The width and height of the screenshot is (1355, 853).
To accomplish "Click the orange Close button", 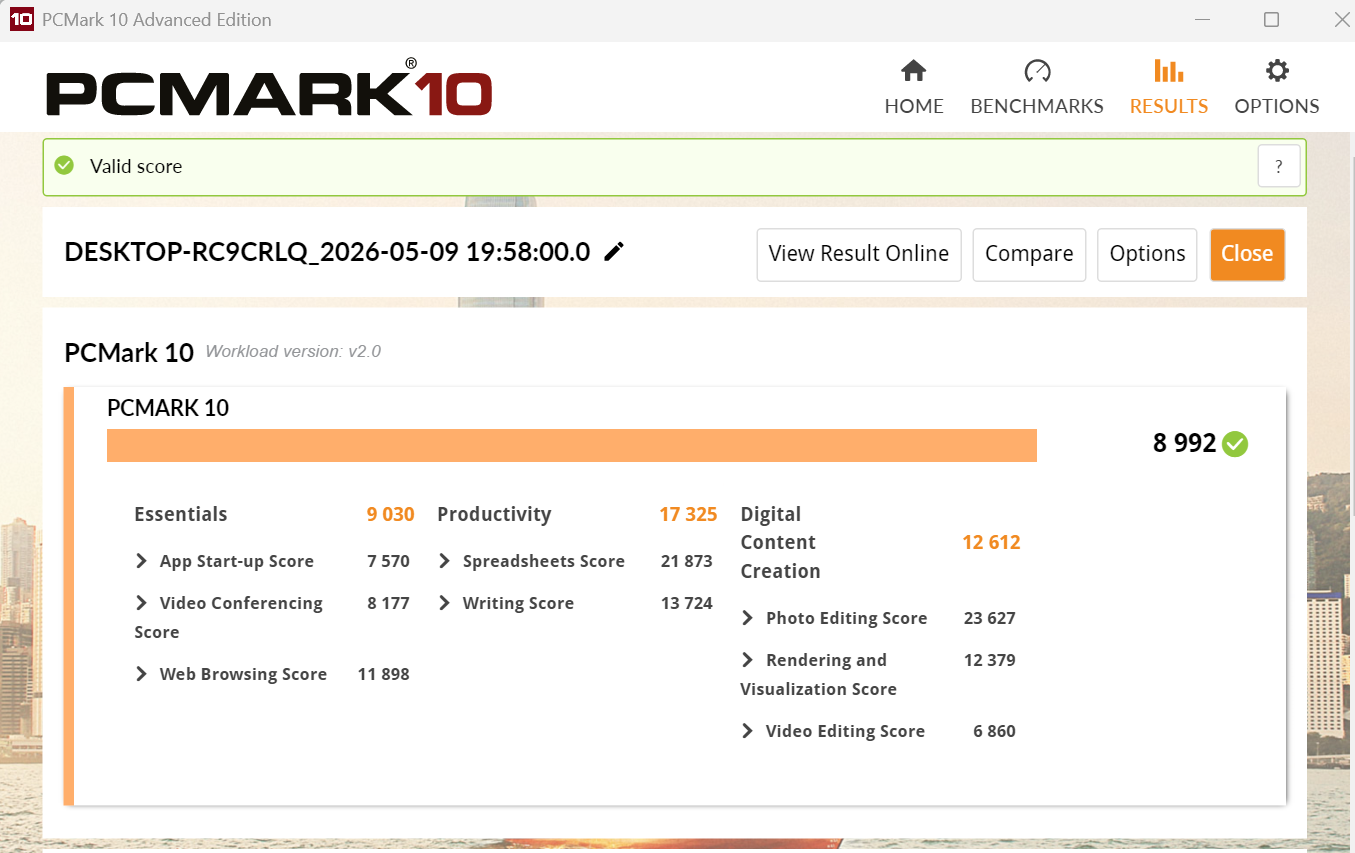I will pos(1247,254).
